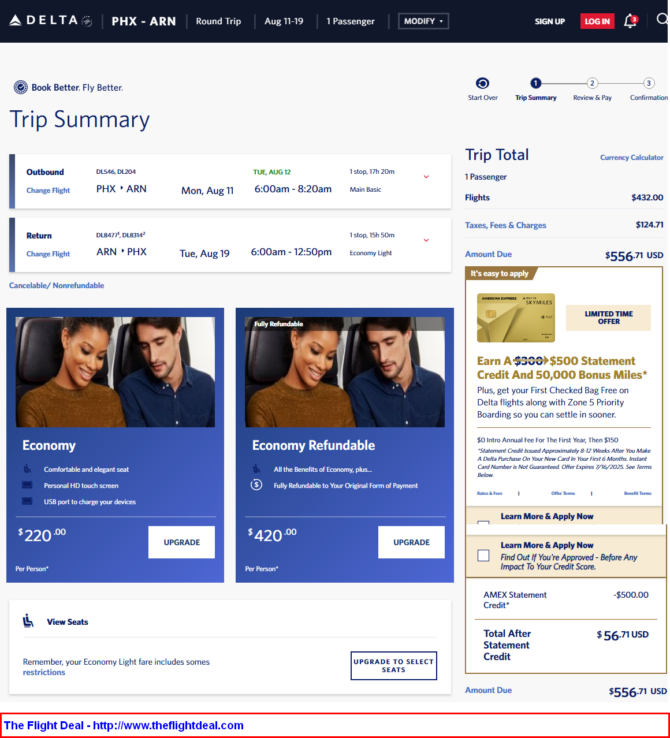The height and width of the screenshot is (738, 670).
Task: Open the notifications bell icon
Action: click(x=630, y=21)
